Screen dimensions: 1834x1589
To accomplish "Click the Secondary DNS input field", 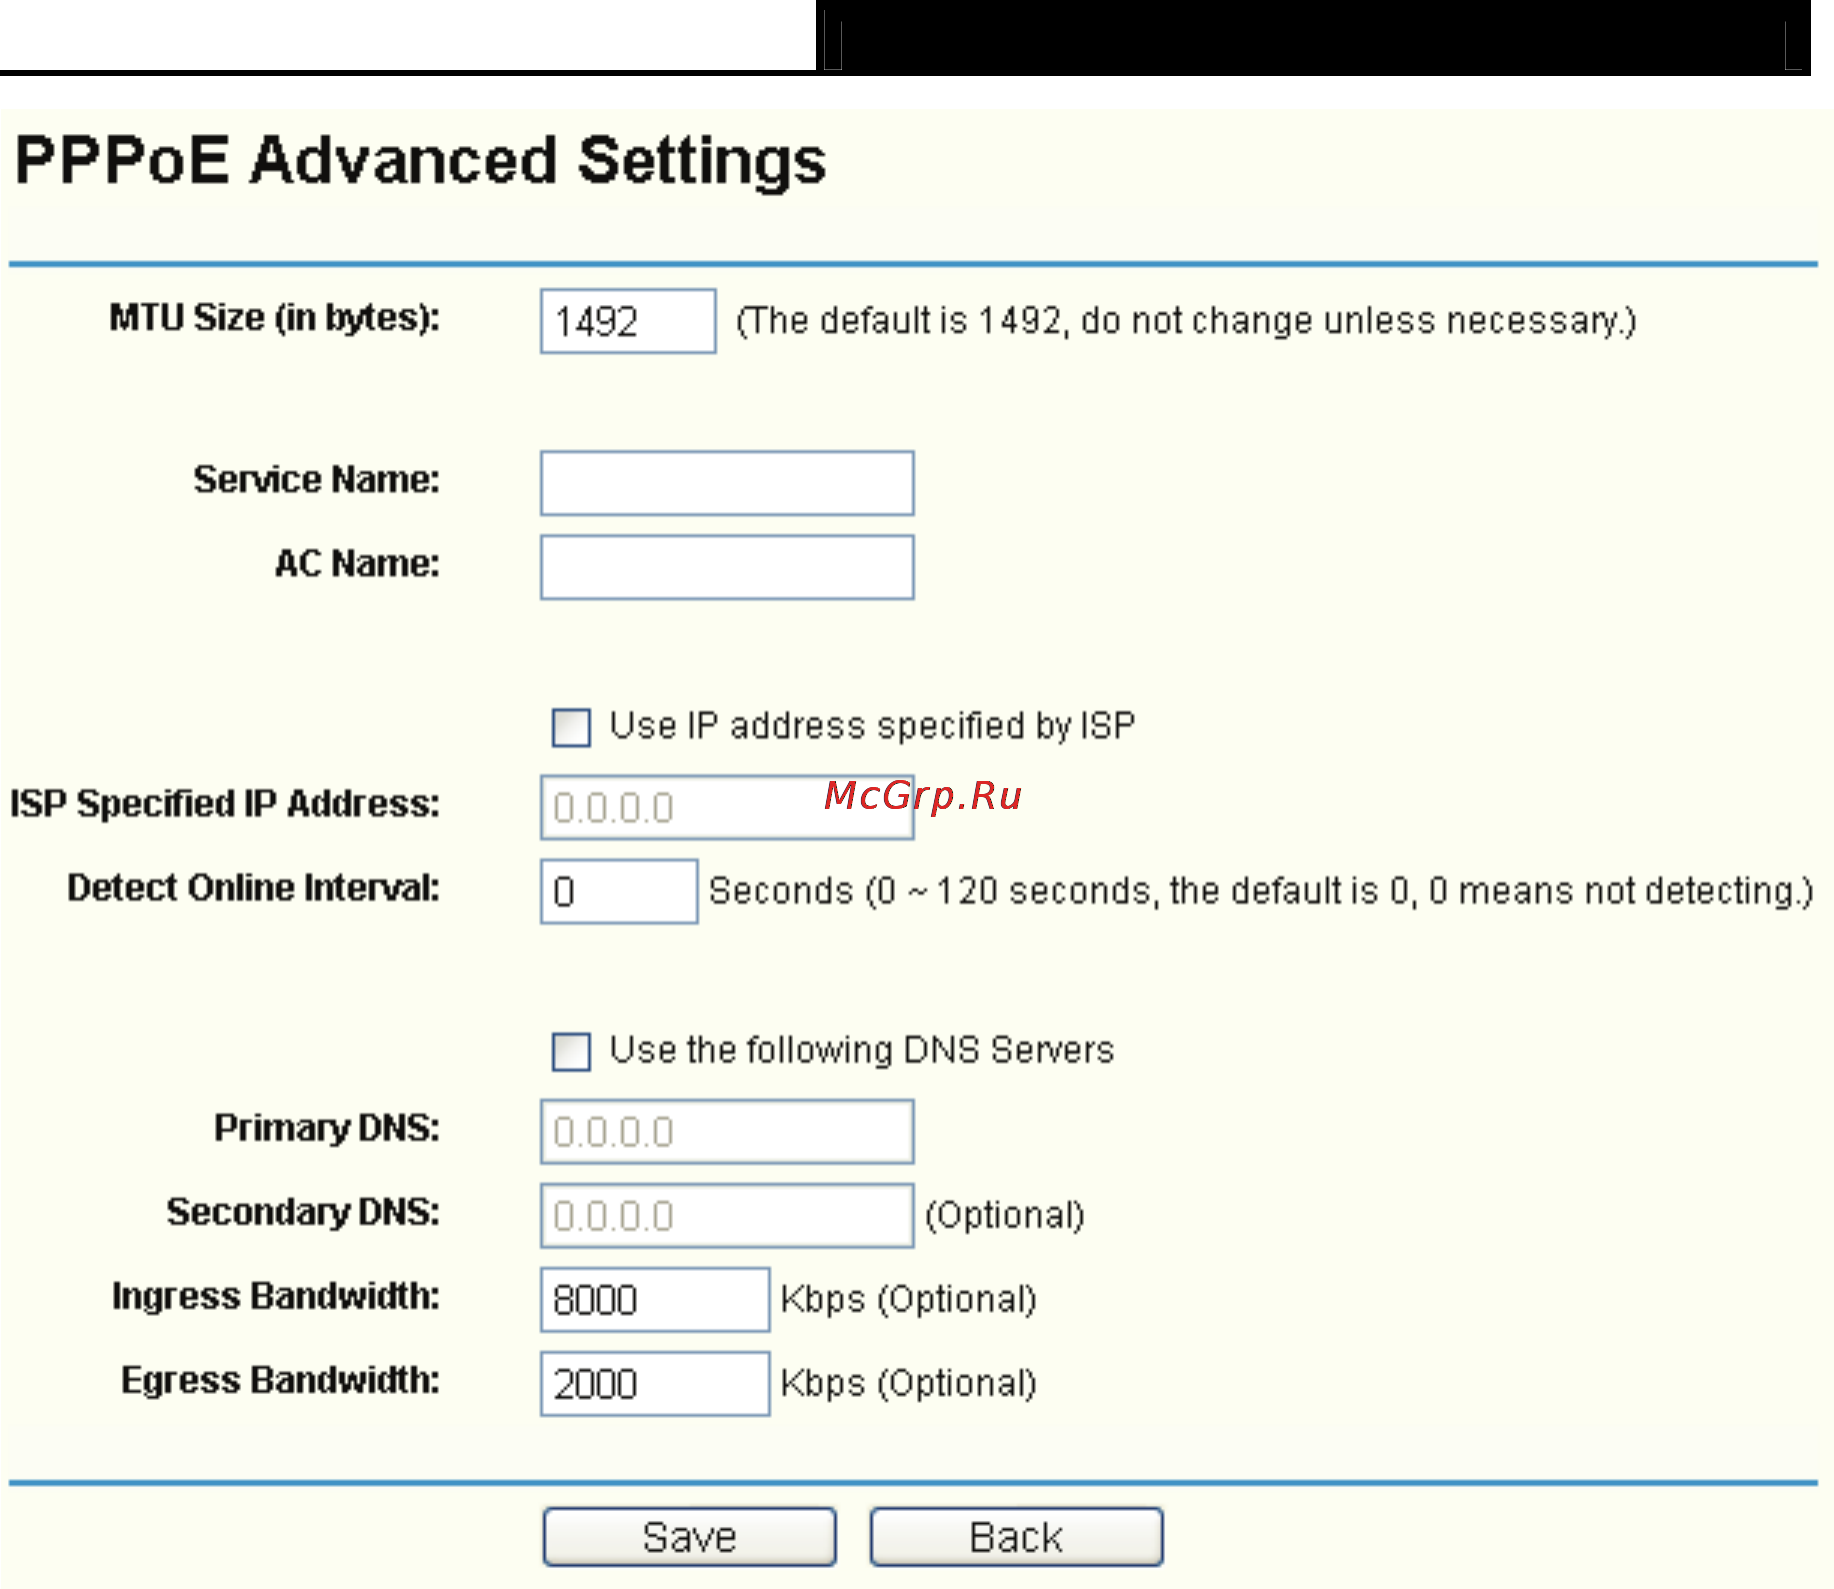I will (727, 1215).
